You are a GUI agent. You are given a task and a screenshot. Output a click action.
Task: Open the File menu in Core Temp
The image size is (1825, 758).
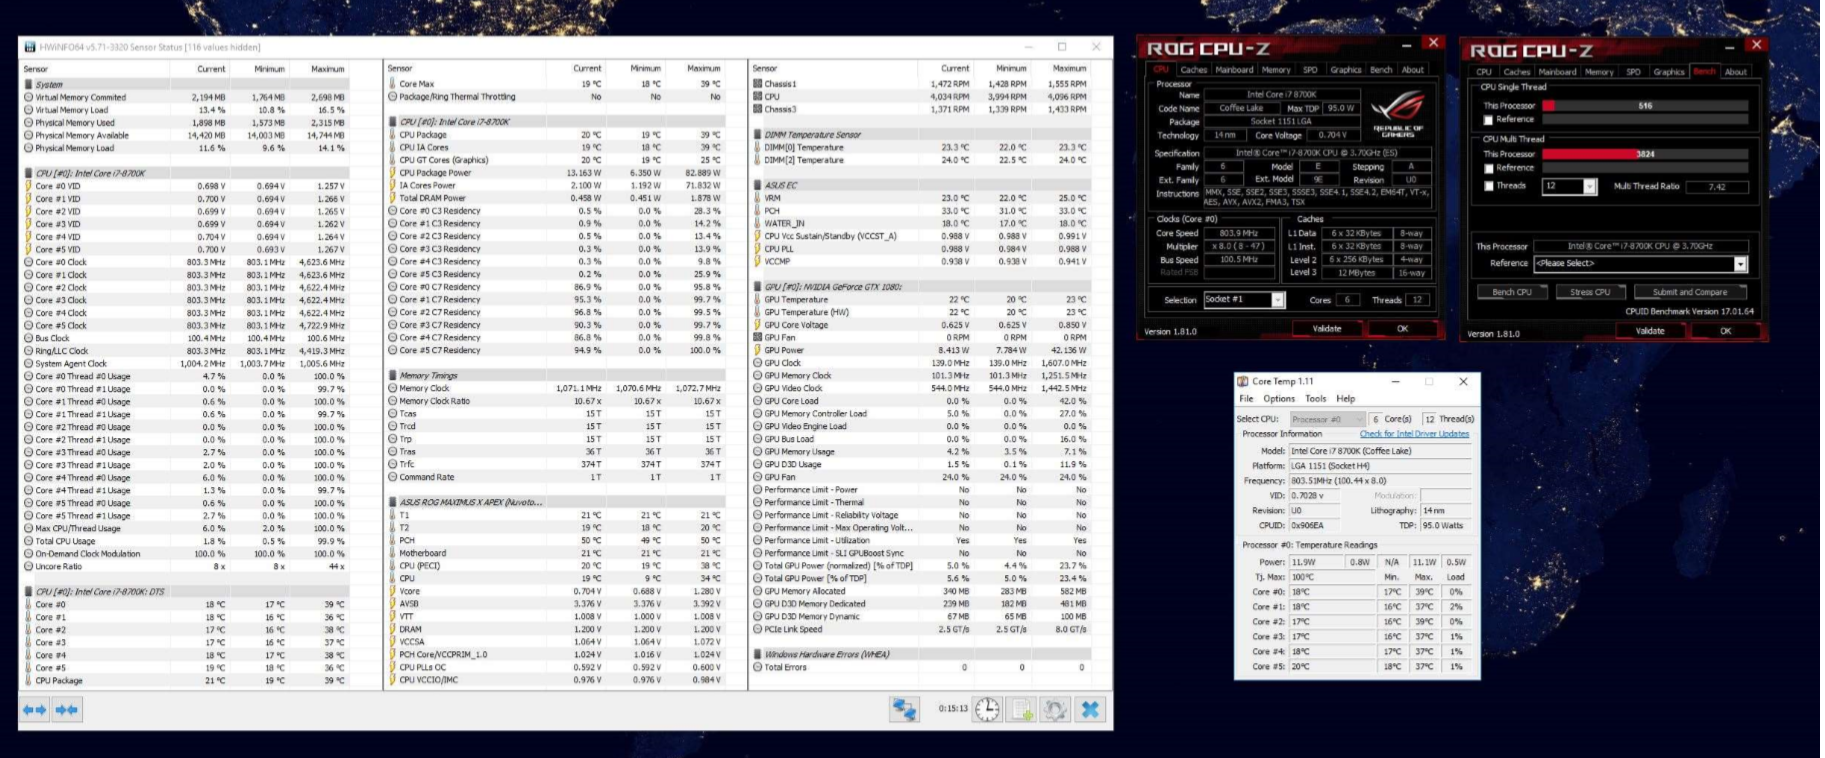point(1246,398)
